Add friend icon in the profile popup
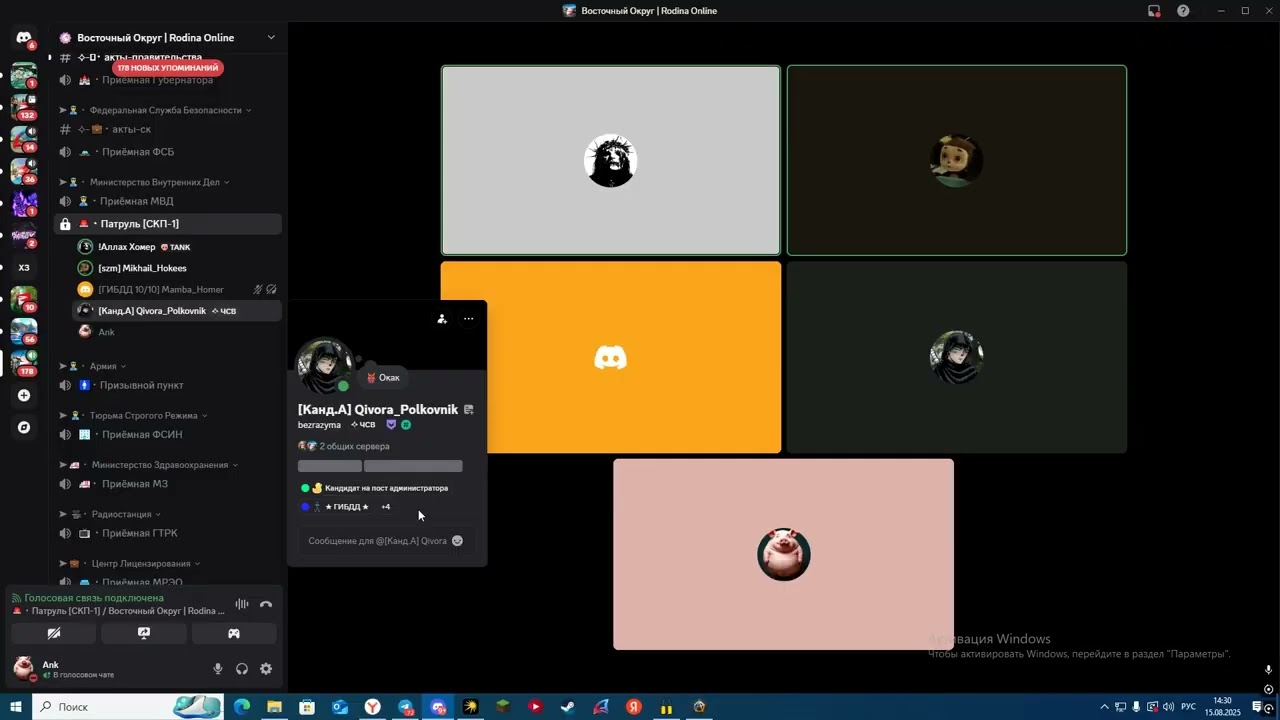1280x720 pixels. [442, 319]
